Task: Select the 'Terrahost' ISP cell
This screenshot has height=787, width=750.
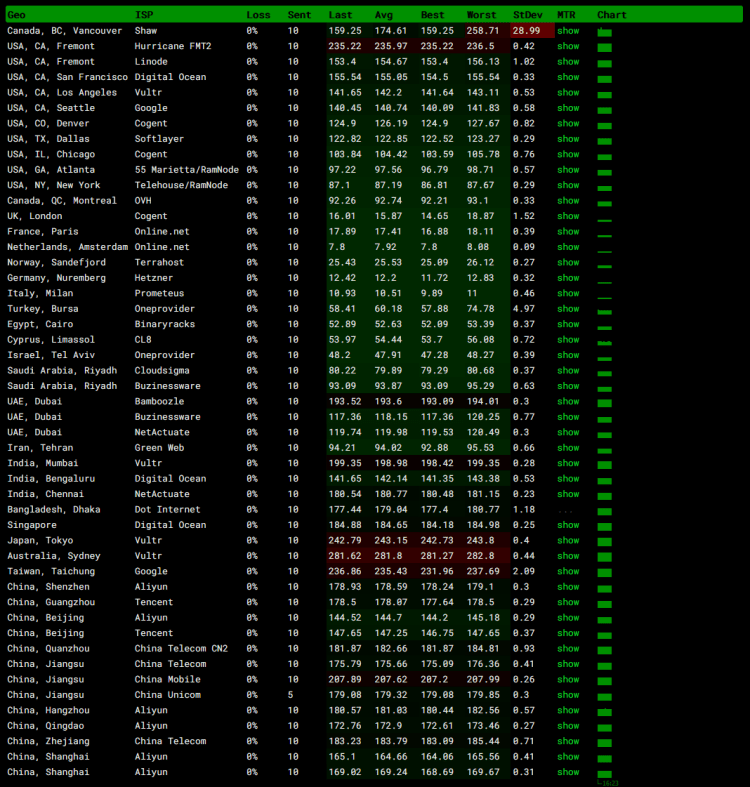Action: [x=159, y=263]
